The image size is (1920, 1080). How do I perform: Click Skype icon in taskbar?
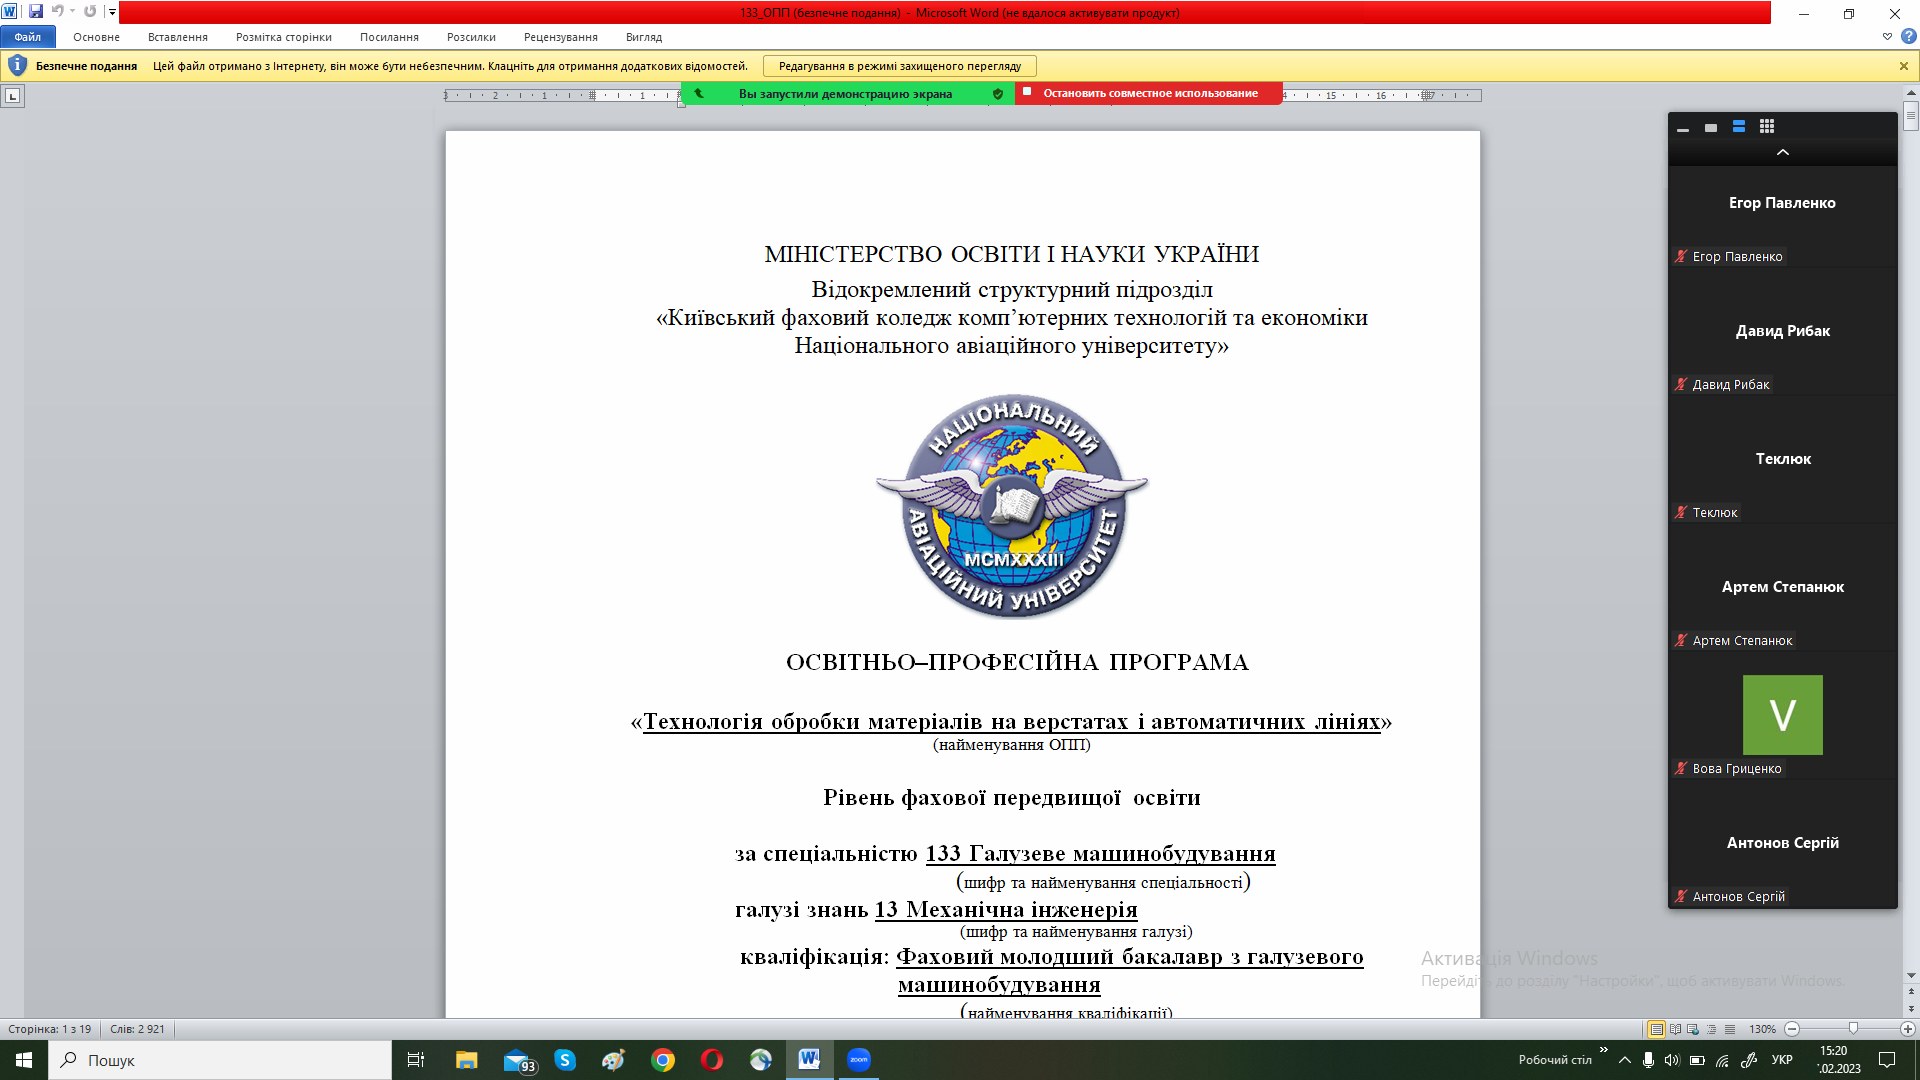pyautogui.click(x=565, y=1060)
